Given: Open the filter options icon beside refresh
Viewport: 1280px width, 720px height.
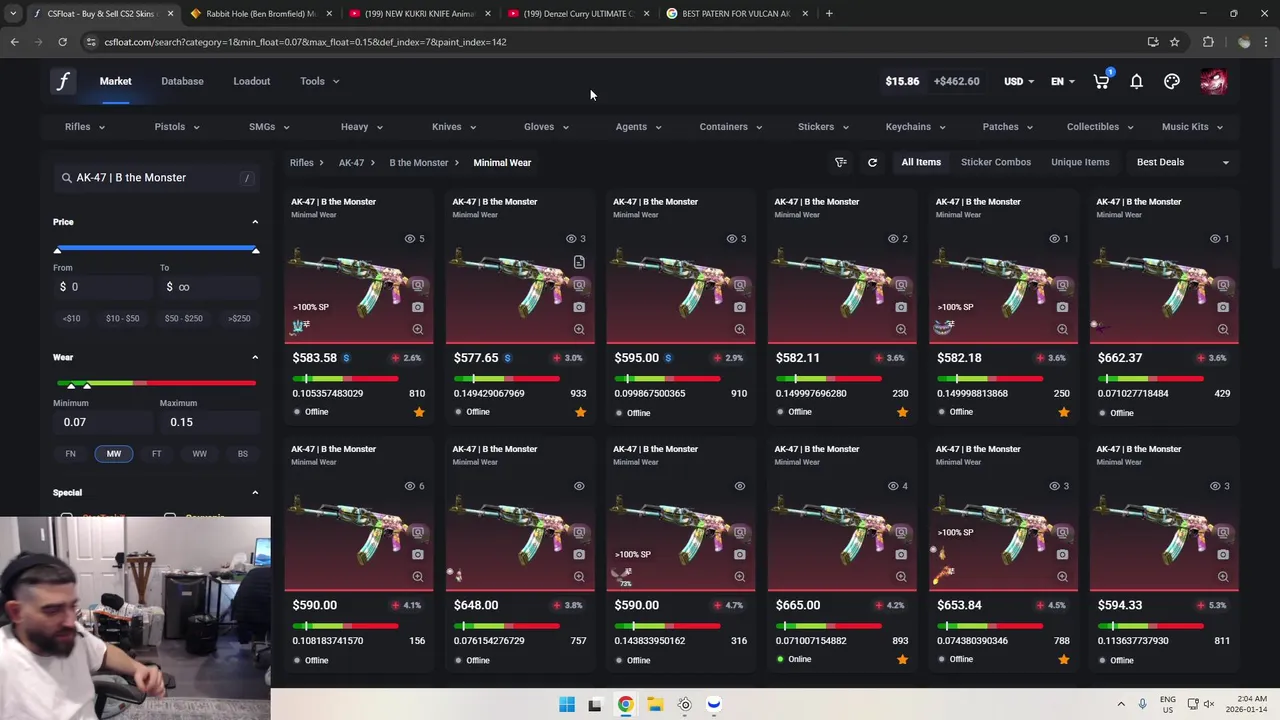Looking at the screenshot, I should 841,162.
